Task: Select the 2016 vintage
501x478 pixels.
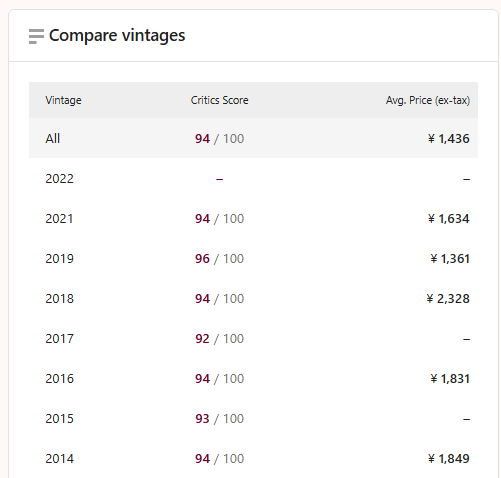Action: click(x=253, y=379)
